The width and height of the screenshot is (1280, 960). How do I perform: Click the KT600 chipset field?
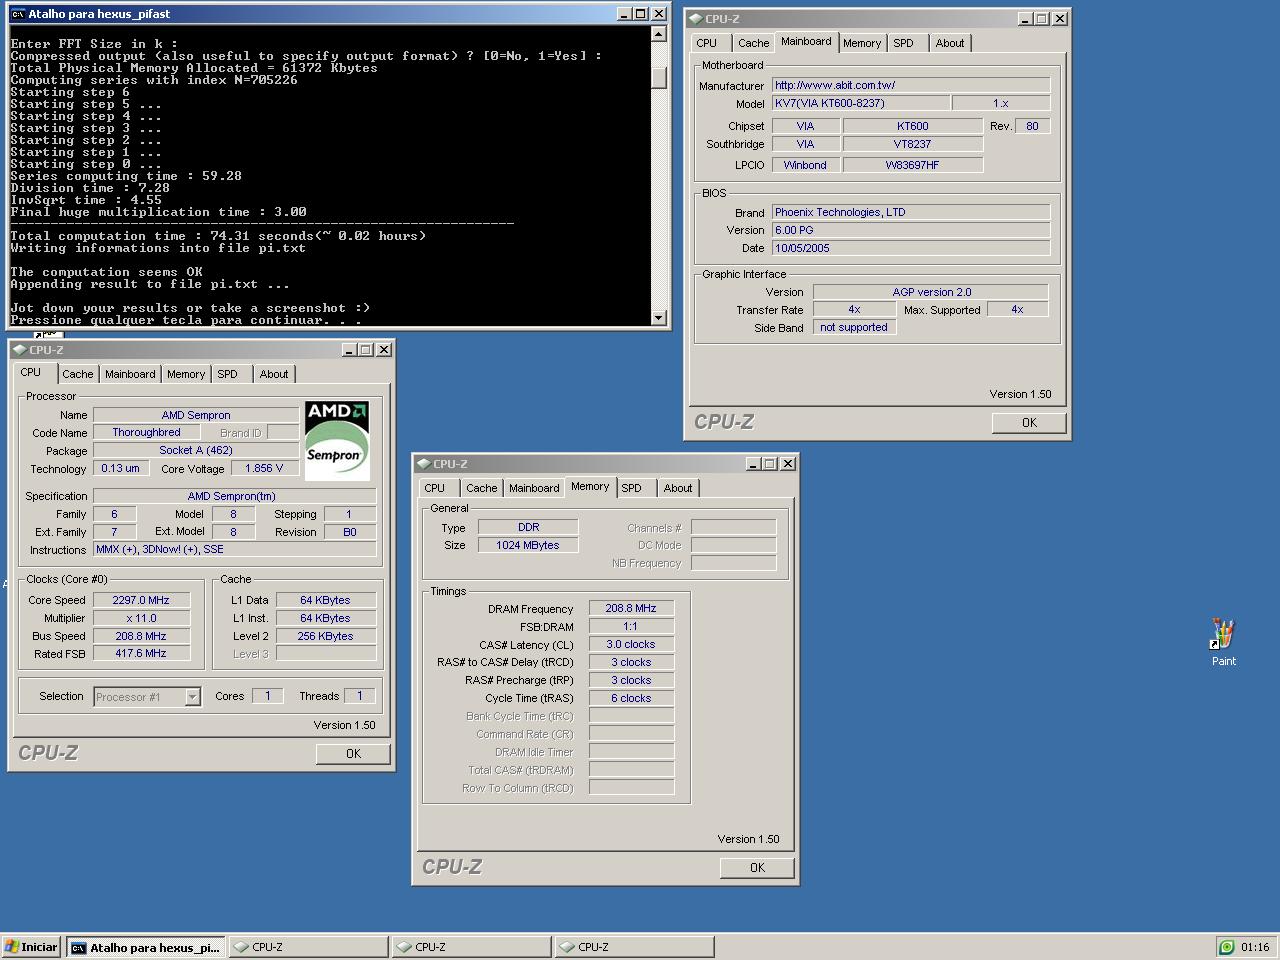[x=913, y=127]
